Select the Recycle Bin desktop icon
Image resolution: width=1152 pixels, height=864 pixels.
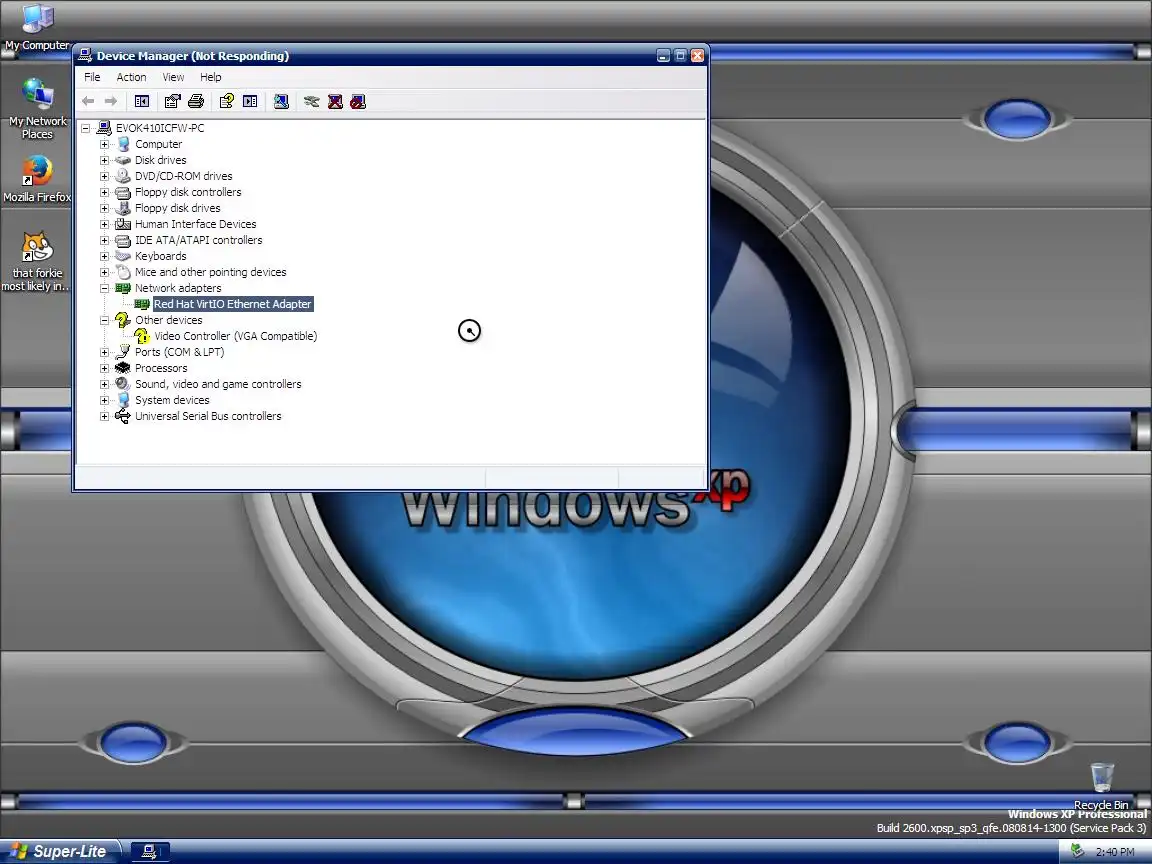click(x=1101, y=785)
